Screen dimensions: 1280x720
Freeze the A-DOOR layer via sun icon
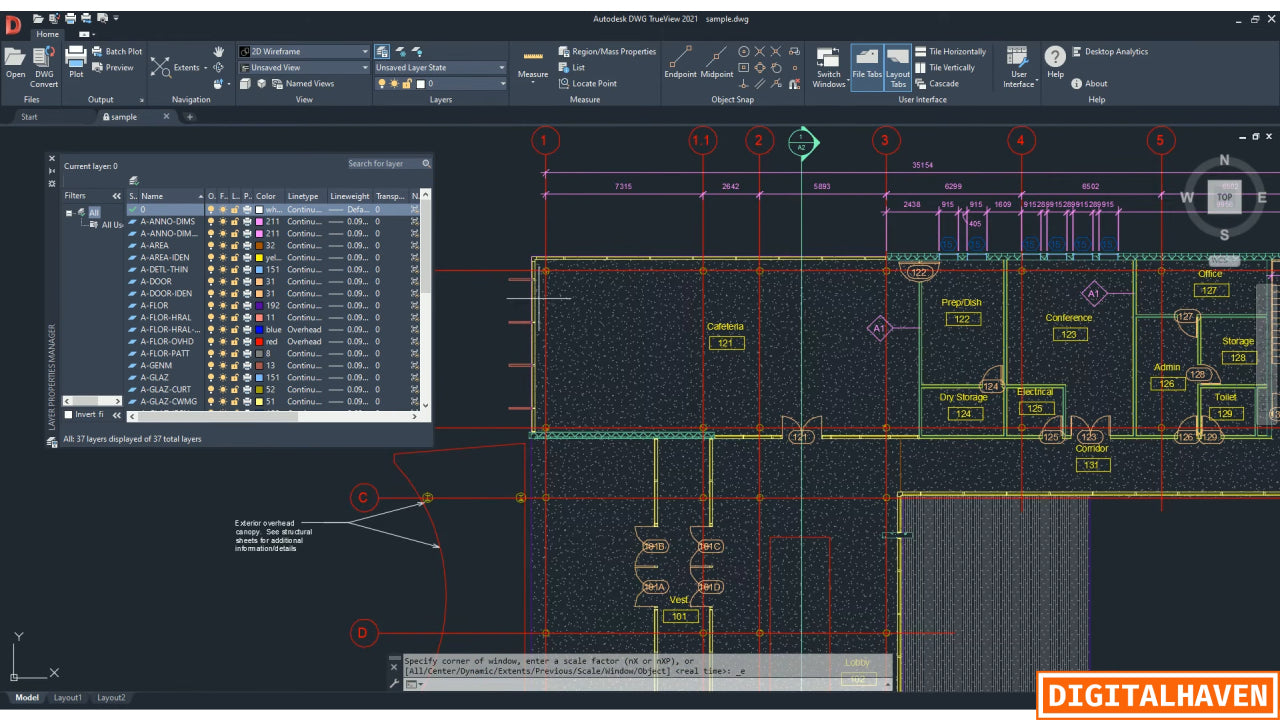(x=223, y=281)
